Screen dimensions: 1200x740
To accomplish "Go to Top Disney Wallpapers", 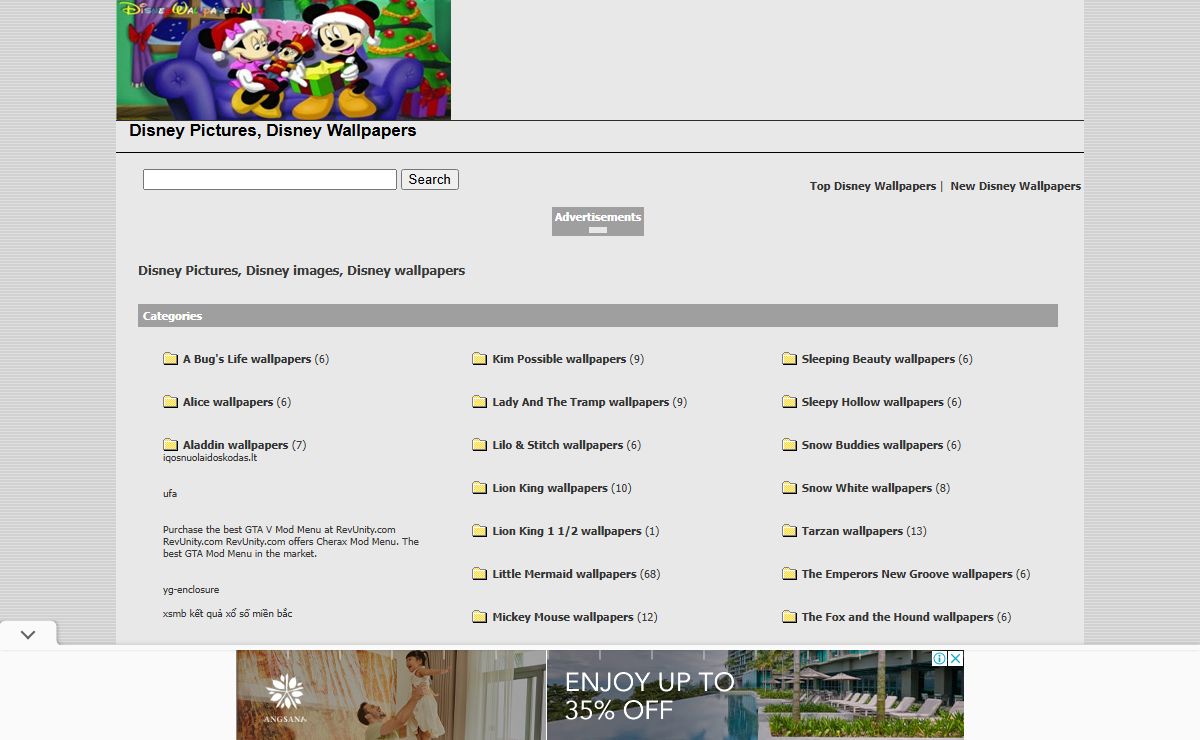I will pos(873,186).
